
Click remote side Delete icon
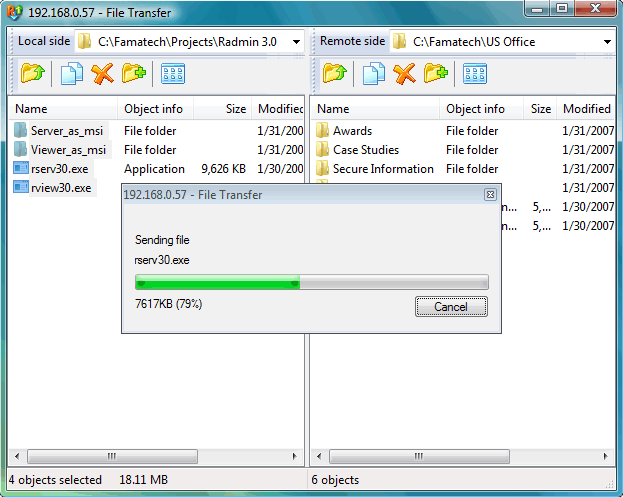pyautogui.click(x=404, y=74)
